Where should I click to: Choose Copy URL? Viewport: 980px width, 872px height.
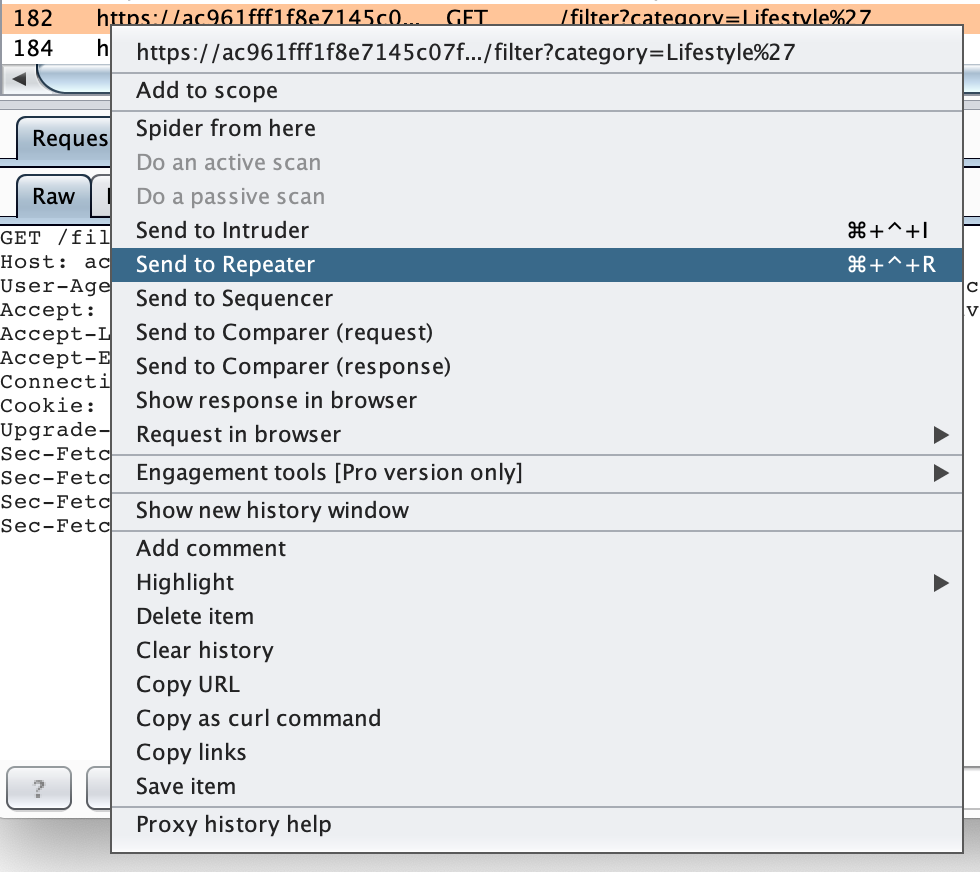tap(536, 684)
